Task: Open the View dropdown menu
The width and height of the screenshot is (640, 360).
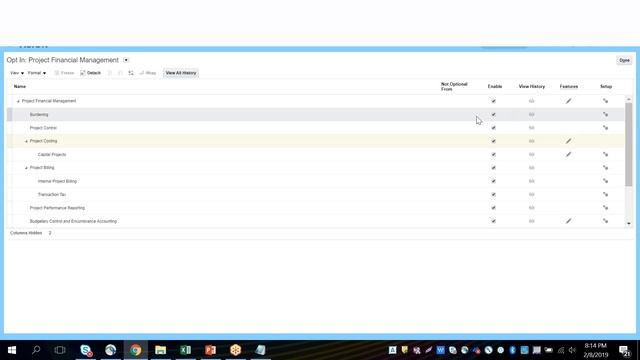Action: coord(17,73)
